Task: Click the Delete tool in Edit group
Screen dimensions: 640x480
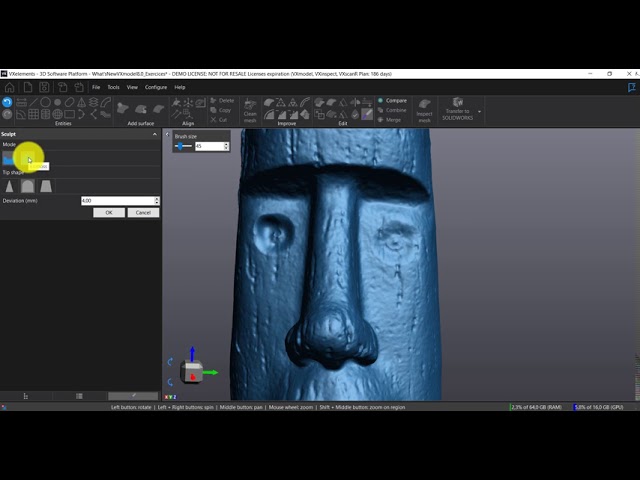Action: [222, 100]
